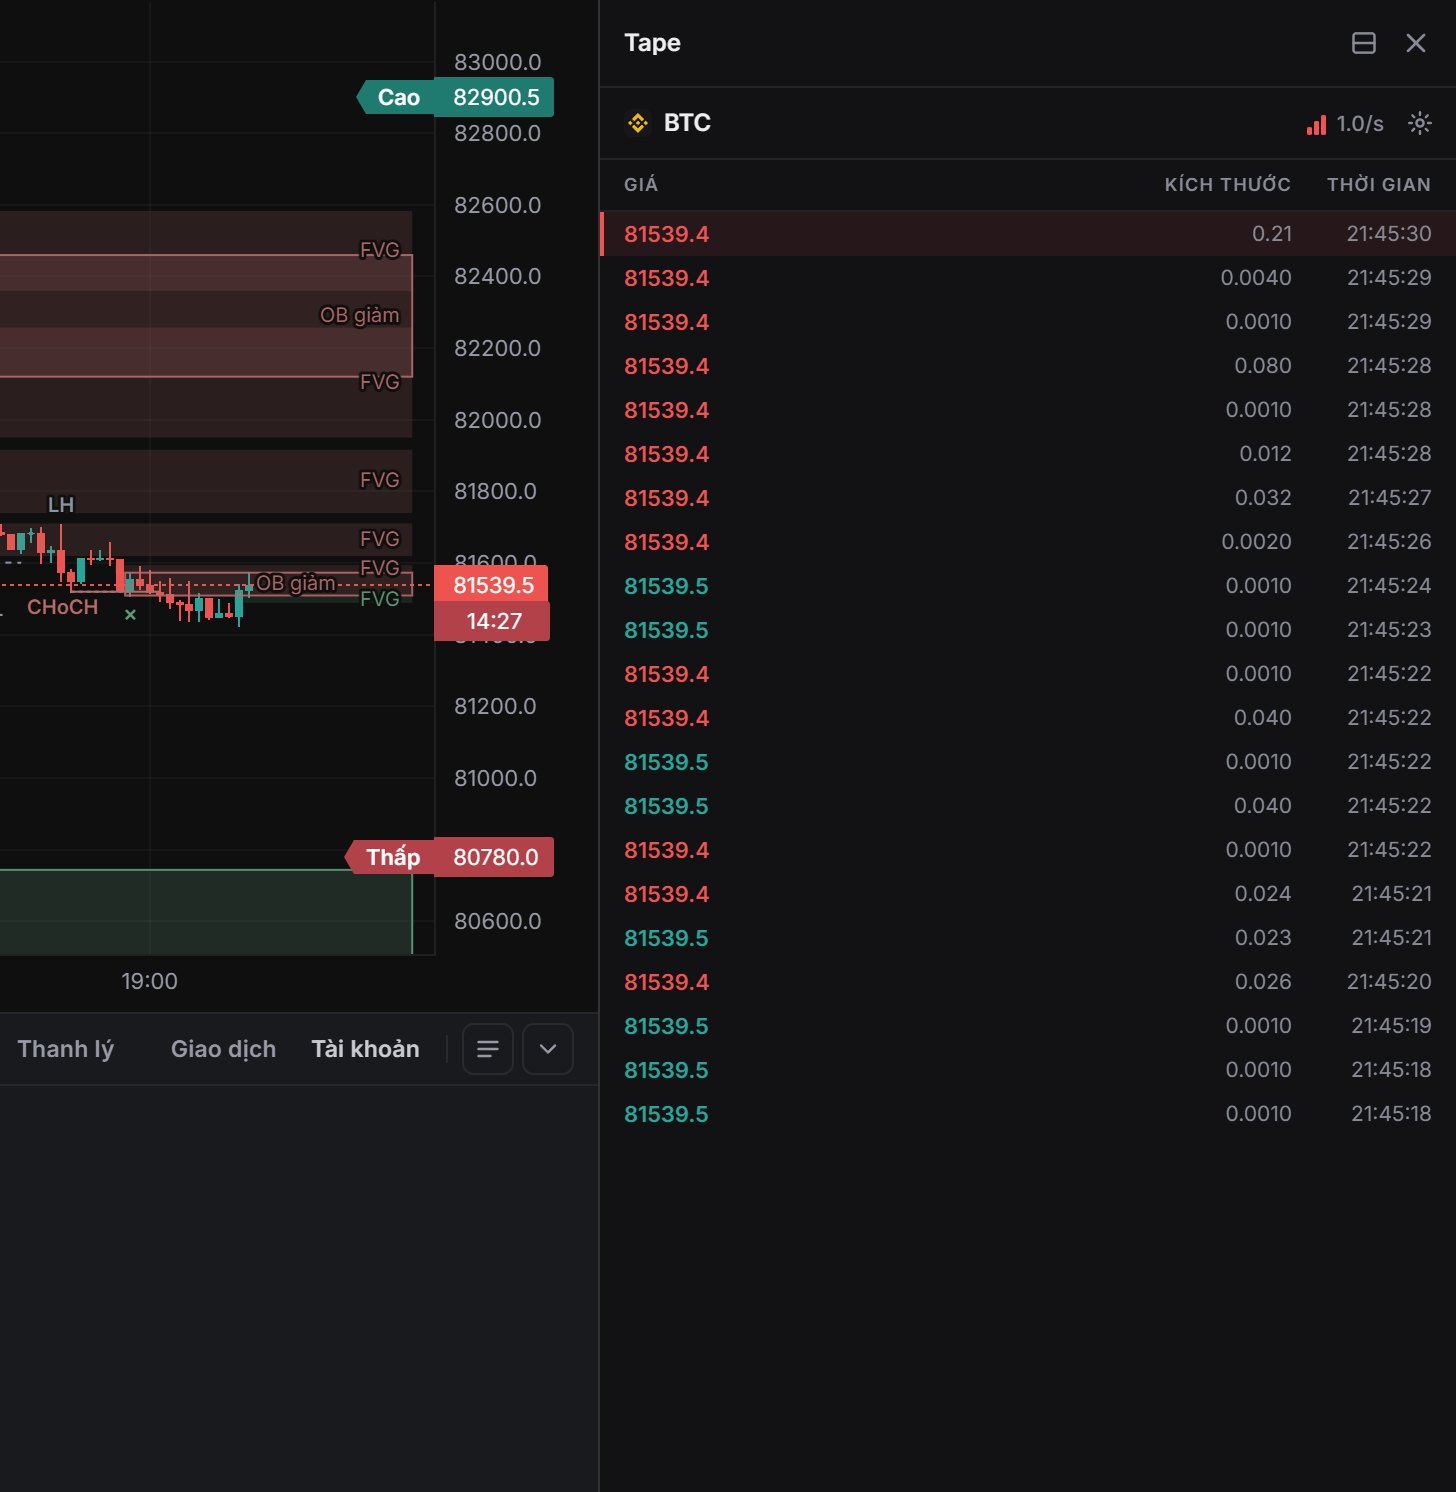
Task: Click the red trade rate bars icon
Action: coord(1316,124)
